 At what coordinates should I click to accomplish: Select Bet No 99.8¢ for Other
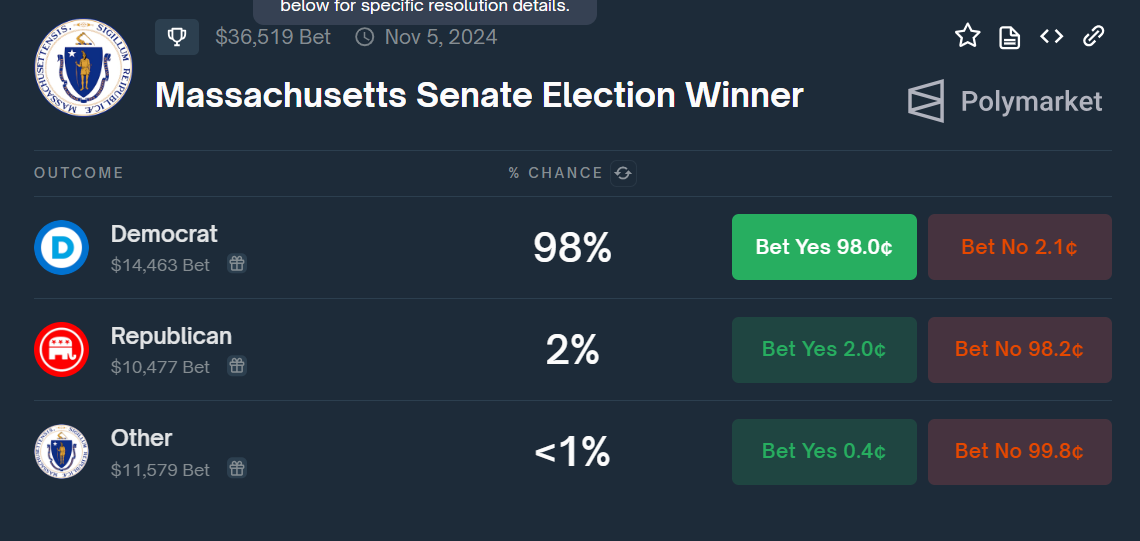tap(1019, 451)
